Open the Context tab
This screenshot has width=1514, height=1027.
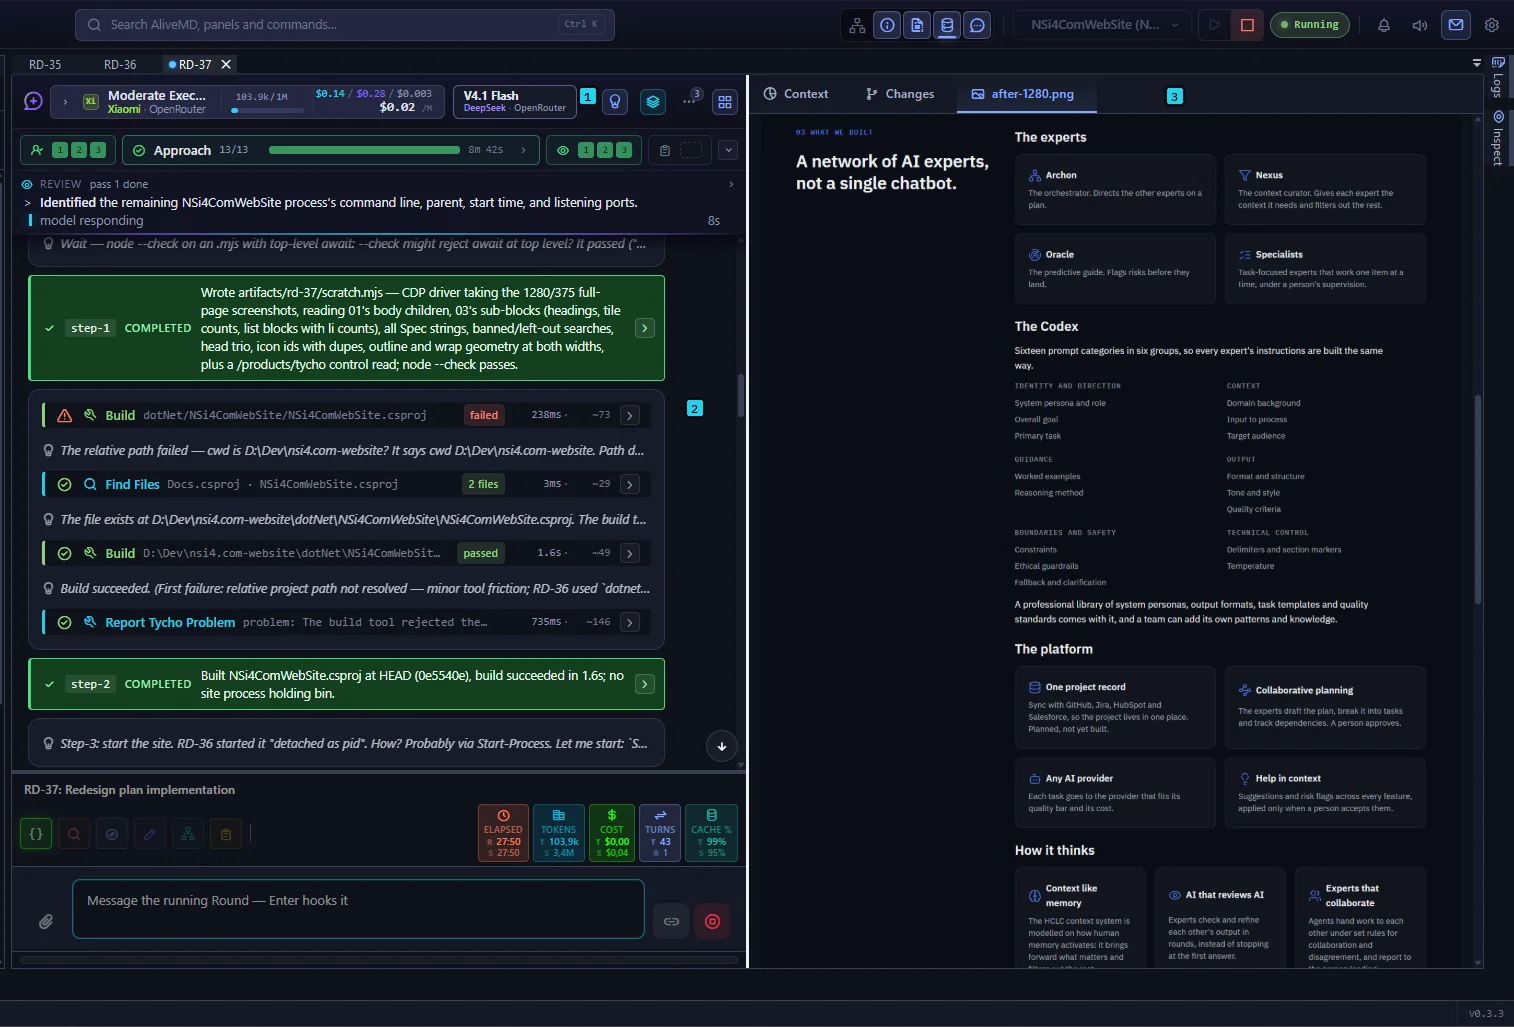pos(796,94)
